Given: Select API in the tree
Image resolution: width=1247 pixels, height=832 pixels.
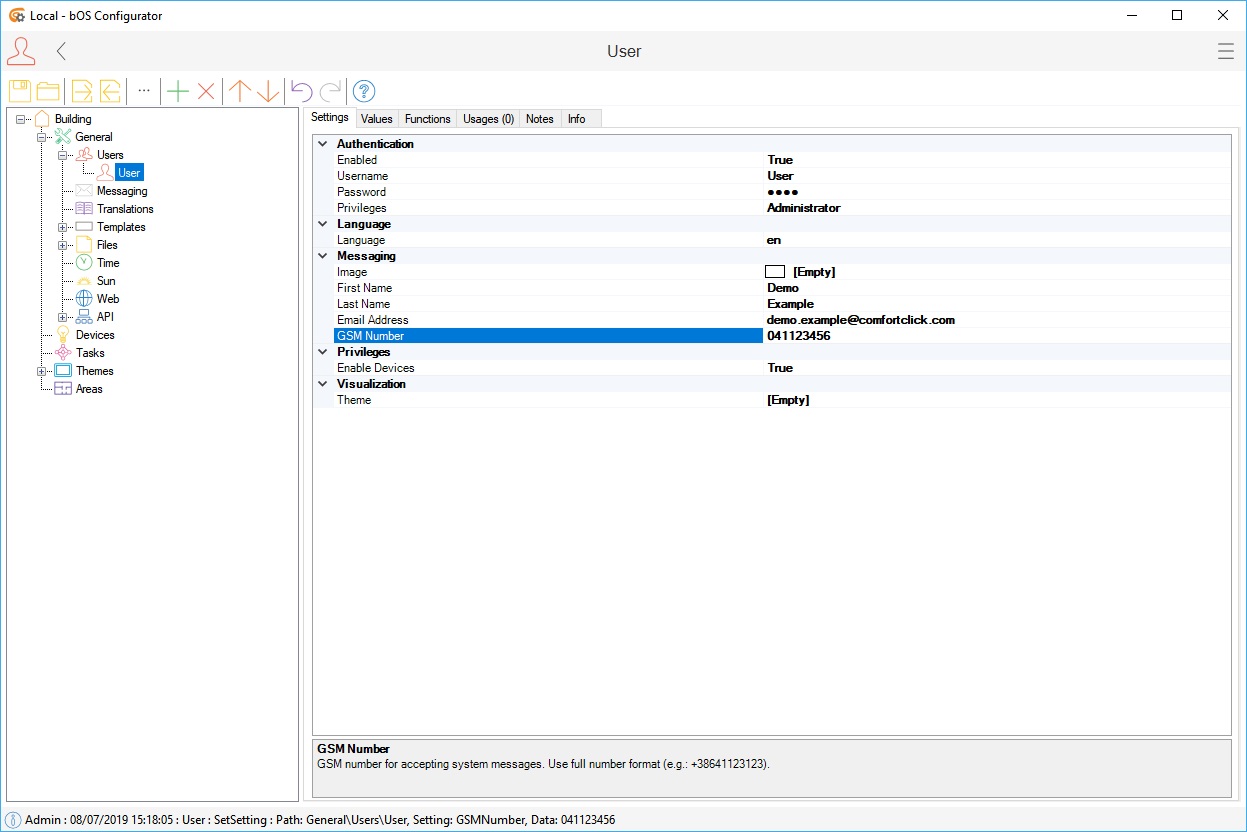Looking at the screenshot, I should click(105, 317).
